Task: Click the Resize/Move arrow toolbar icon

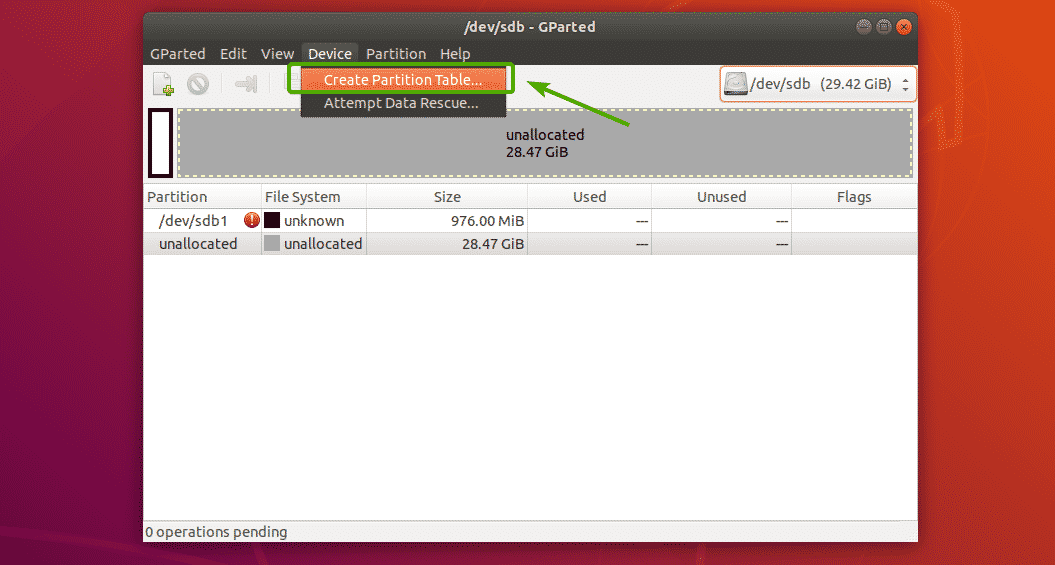Action: [246, 84]
